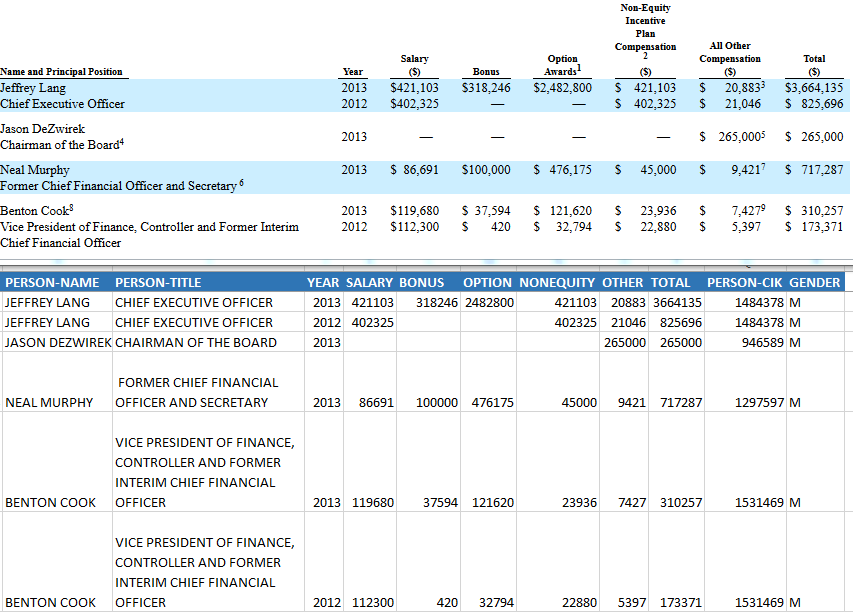Image resolution: width=853 pixels, height=612 pixels.
Task: Click the NONEQUITY column header in spreadsheet
Action: (x=557, y=282)
